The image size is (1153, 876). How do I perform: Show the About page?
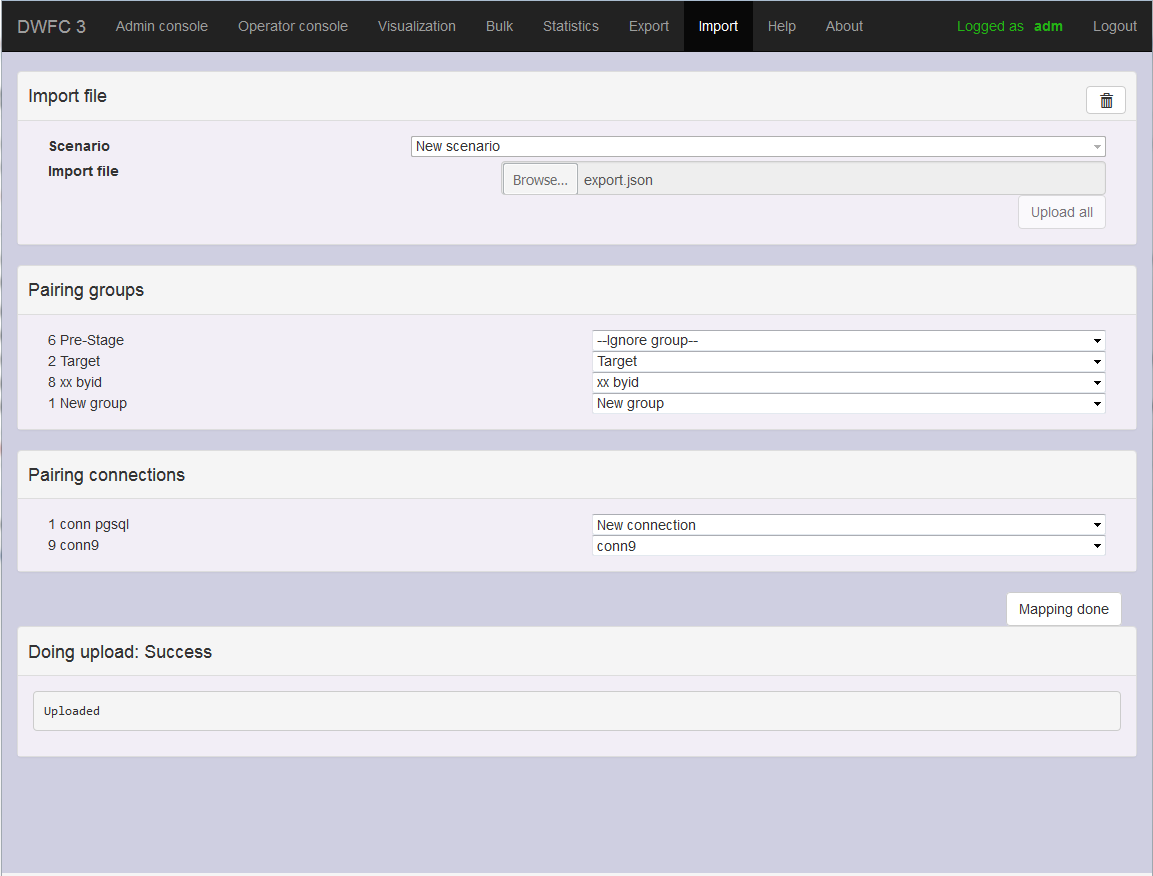pos(844,26)
